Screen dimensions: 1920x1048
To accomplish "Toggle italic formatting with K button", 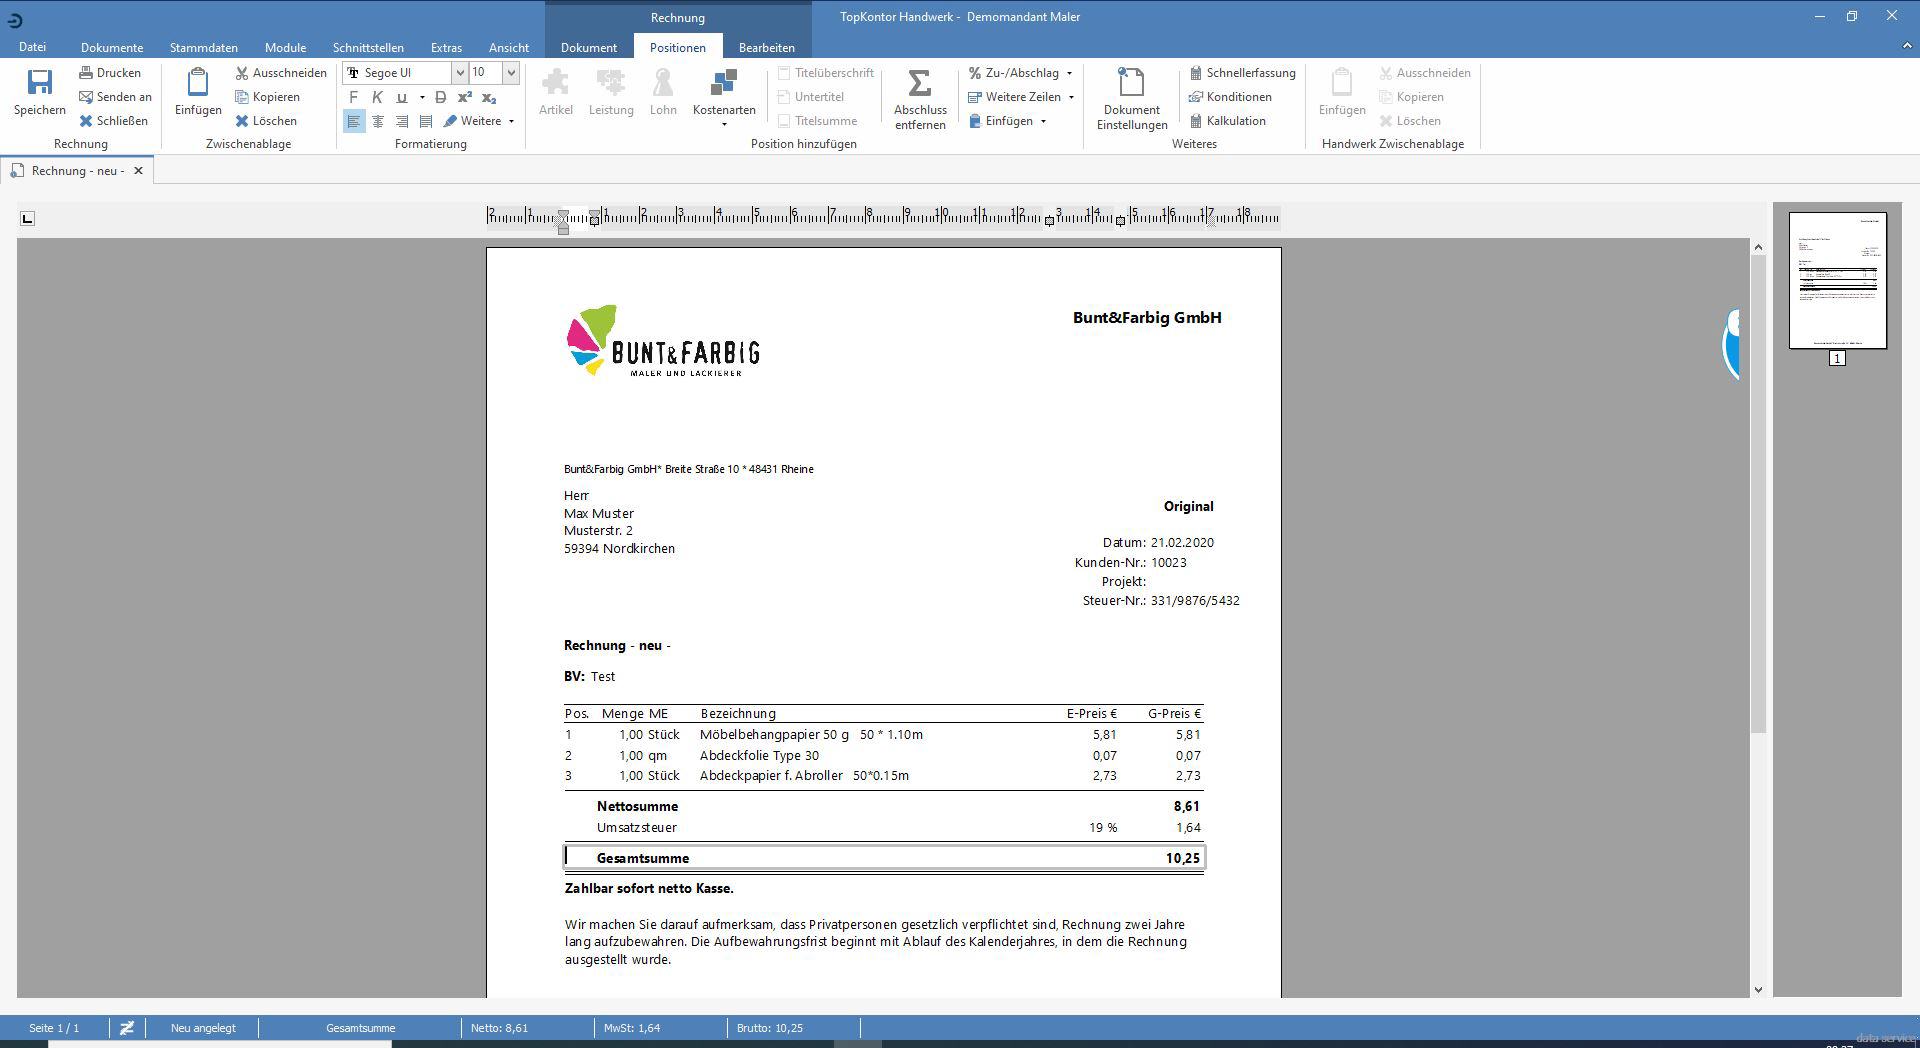I will point(377,97).
